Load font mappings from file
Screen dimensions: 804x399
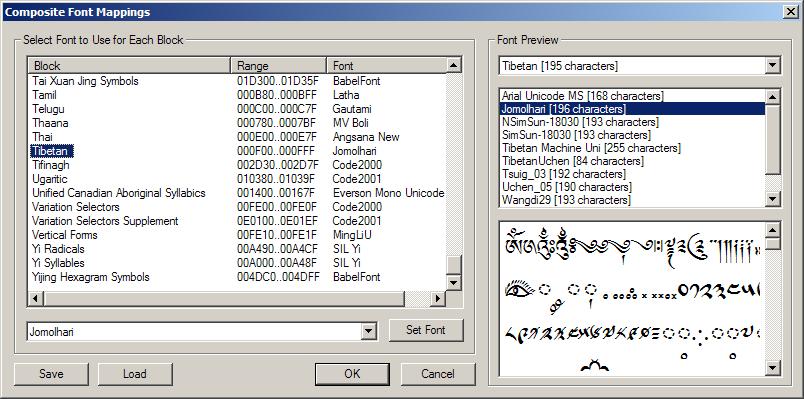pyautogui.click(x=135, y=374)
